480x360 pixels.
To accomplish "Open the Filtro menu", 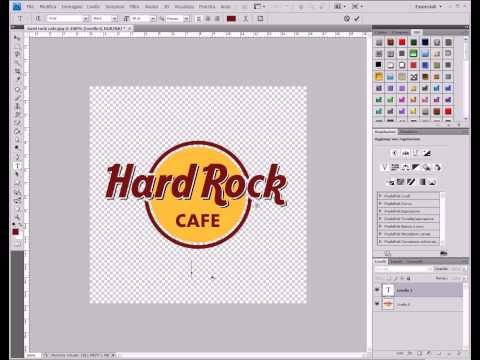I will [134, 6].
